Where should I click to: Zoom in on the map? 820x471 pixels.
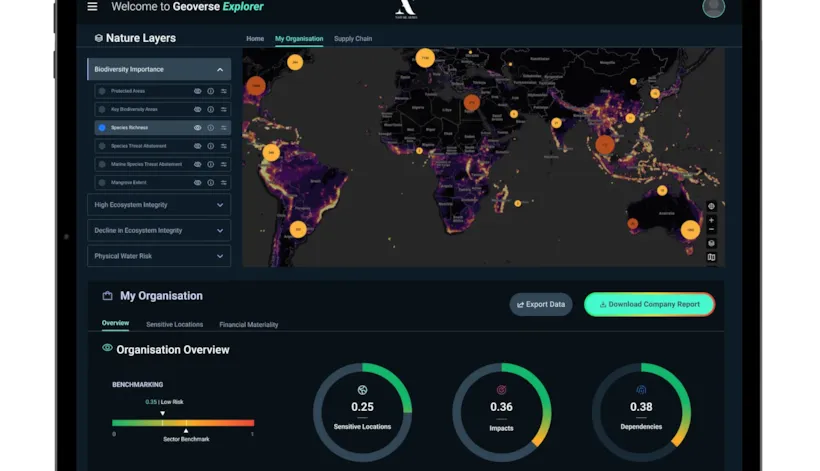point(711,220)
